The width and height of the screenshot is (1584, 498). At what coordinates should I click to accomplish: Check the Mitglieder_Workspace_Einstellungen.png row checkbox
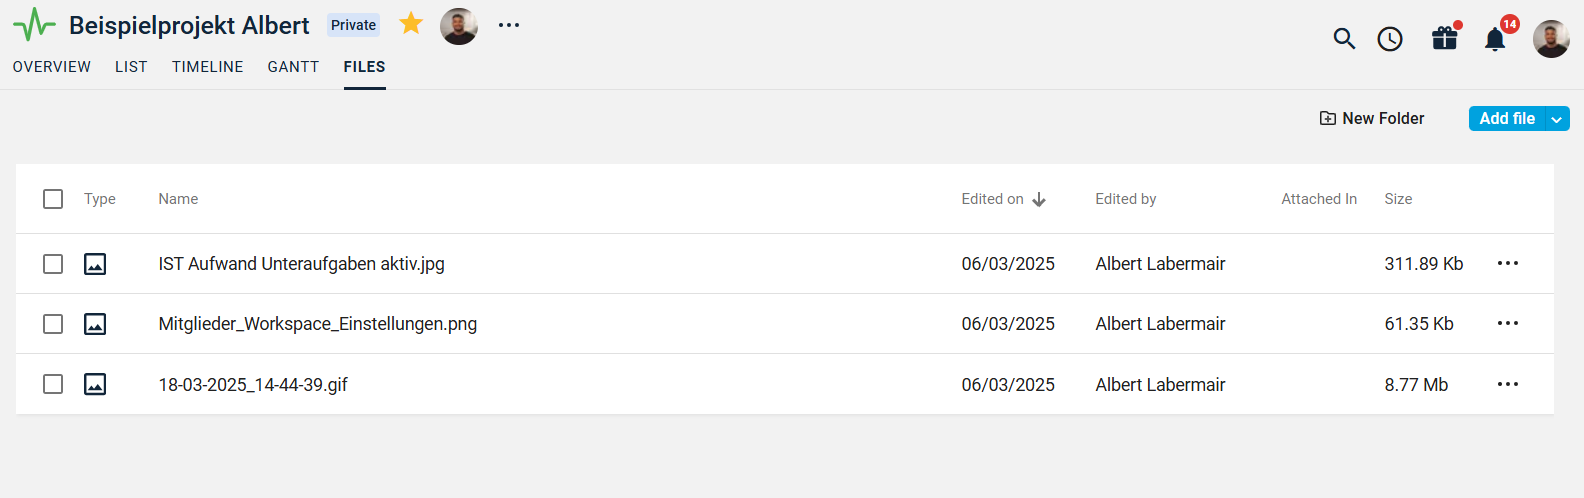[53, 324]
